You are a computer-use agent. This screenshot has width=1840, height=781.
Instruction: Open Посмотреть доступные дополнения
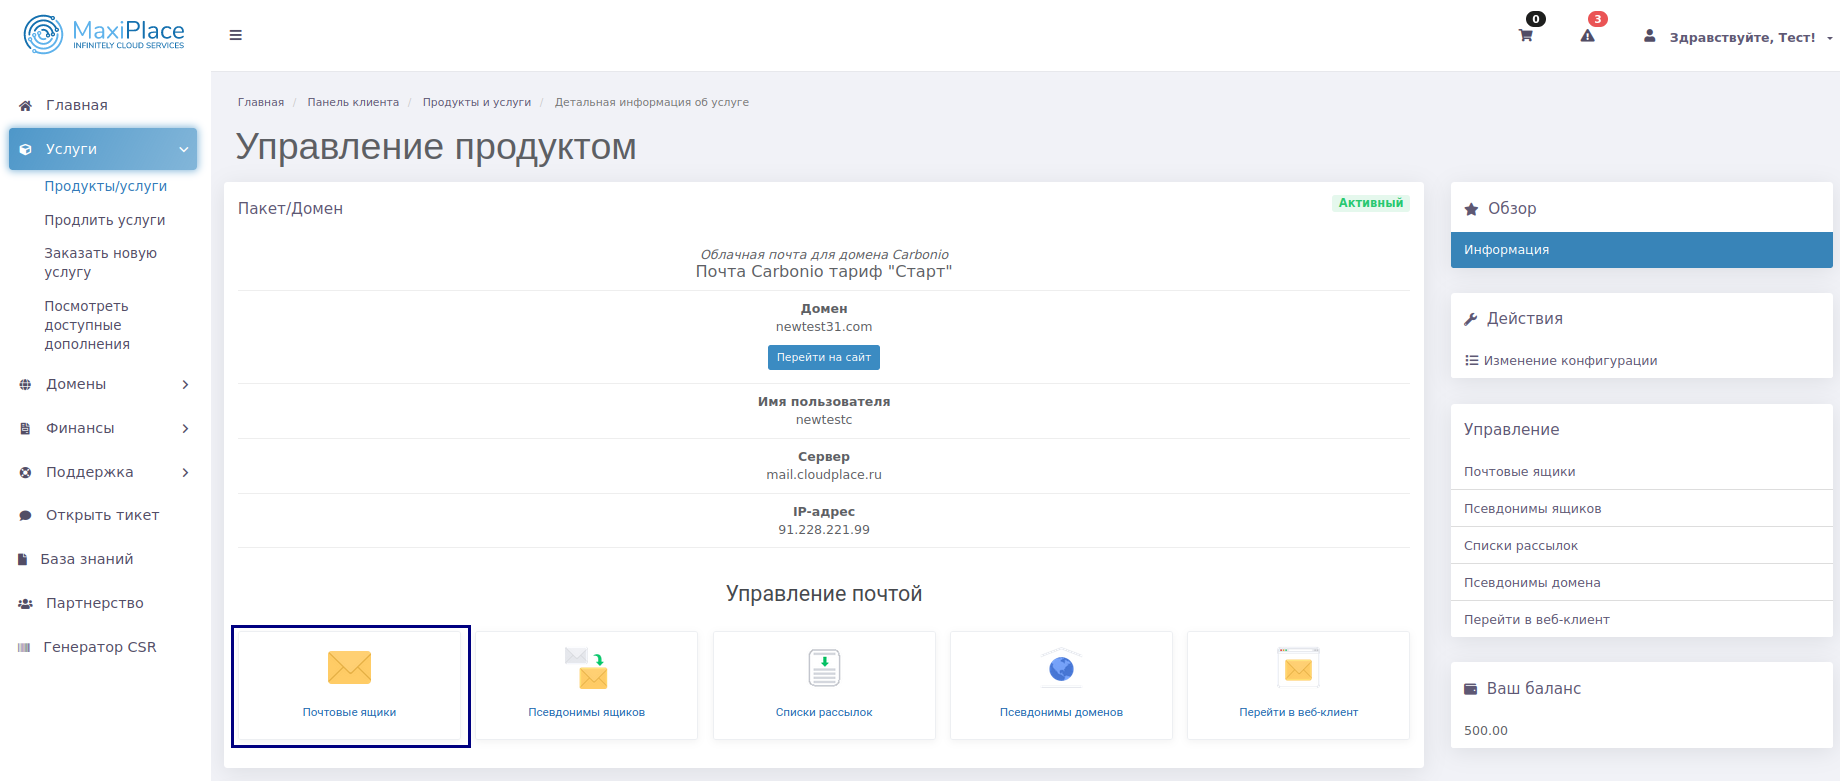click(x=87, y=325)
